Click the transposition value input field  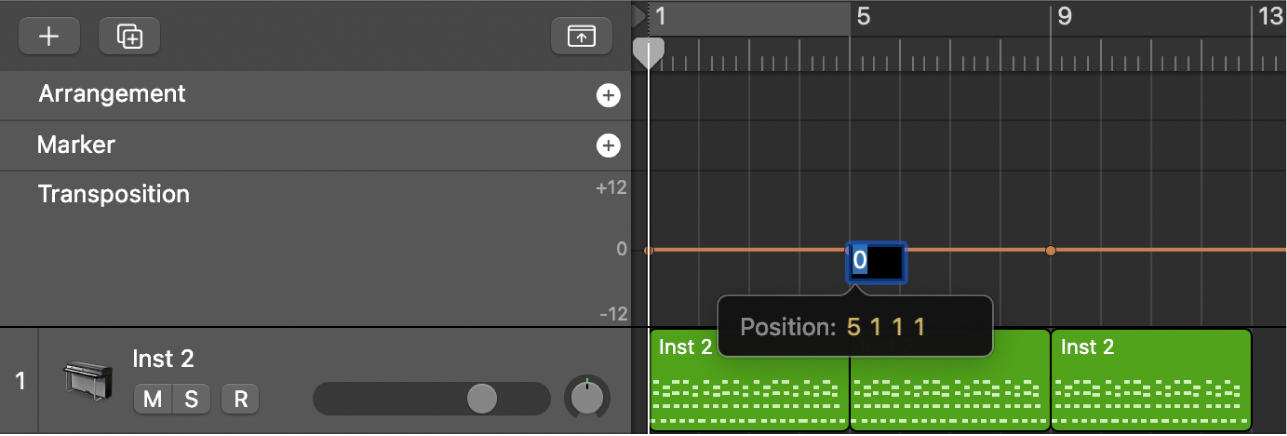click(877, 262)
